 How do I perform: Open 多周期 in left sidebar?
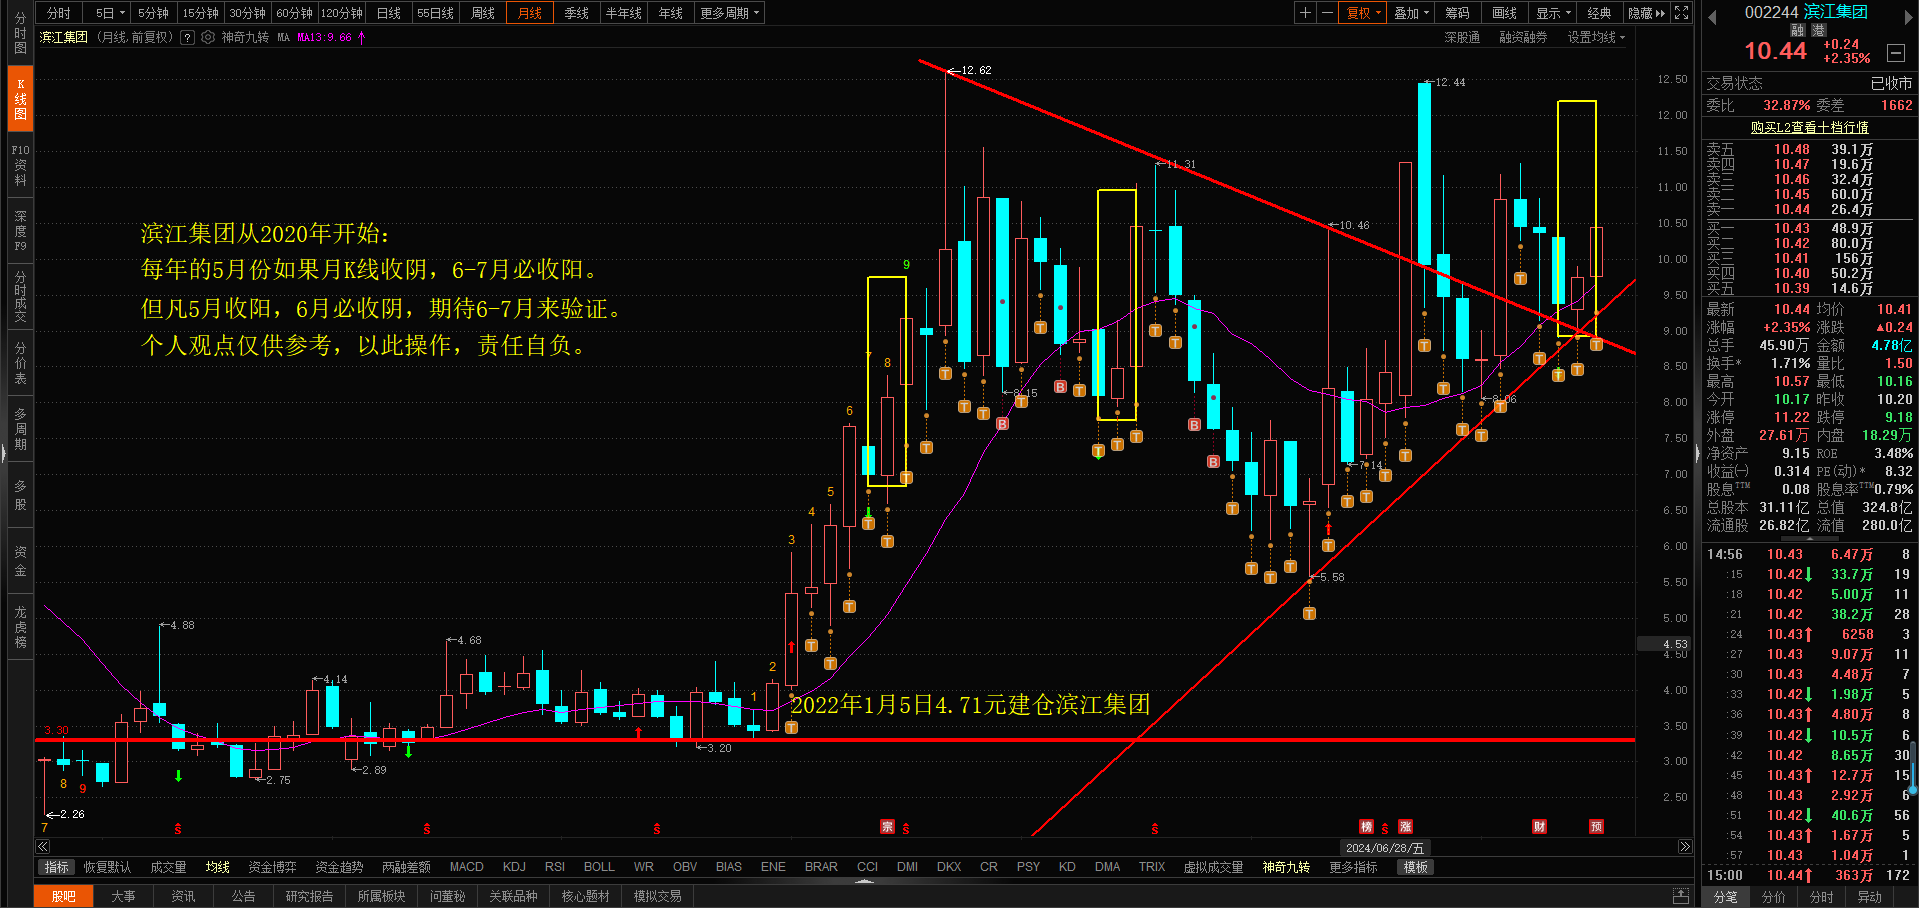[20, 428]
